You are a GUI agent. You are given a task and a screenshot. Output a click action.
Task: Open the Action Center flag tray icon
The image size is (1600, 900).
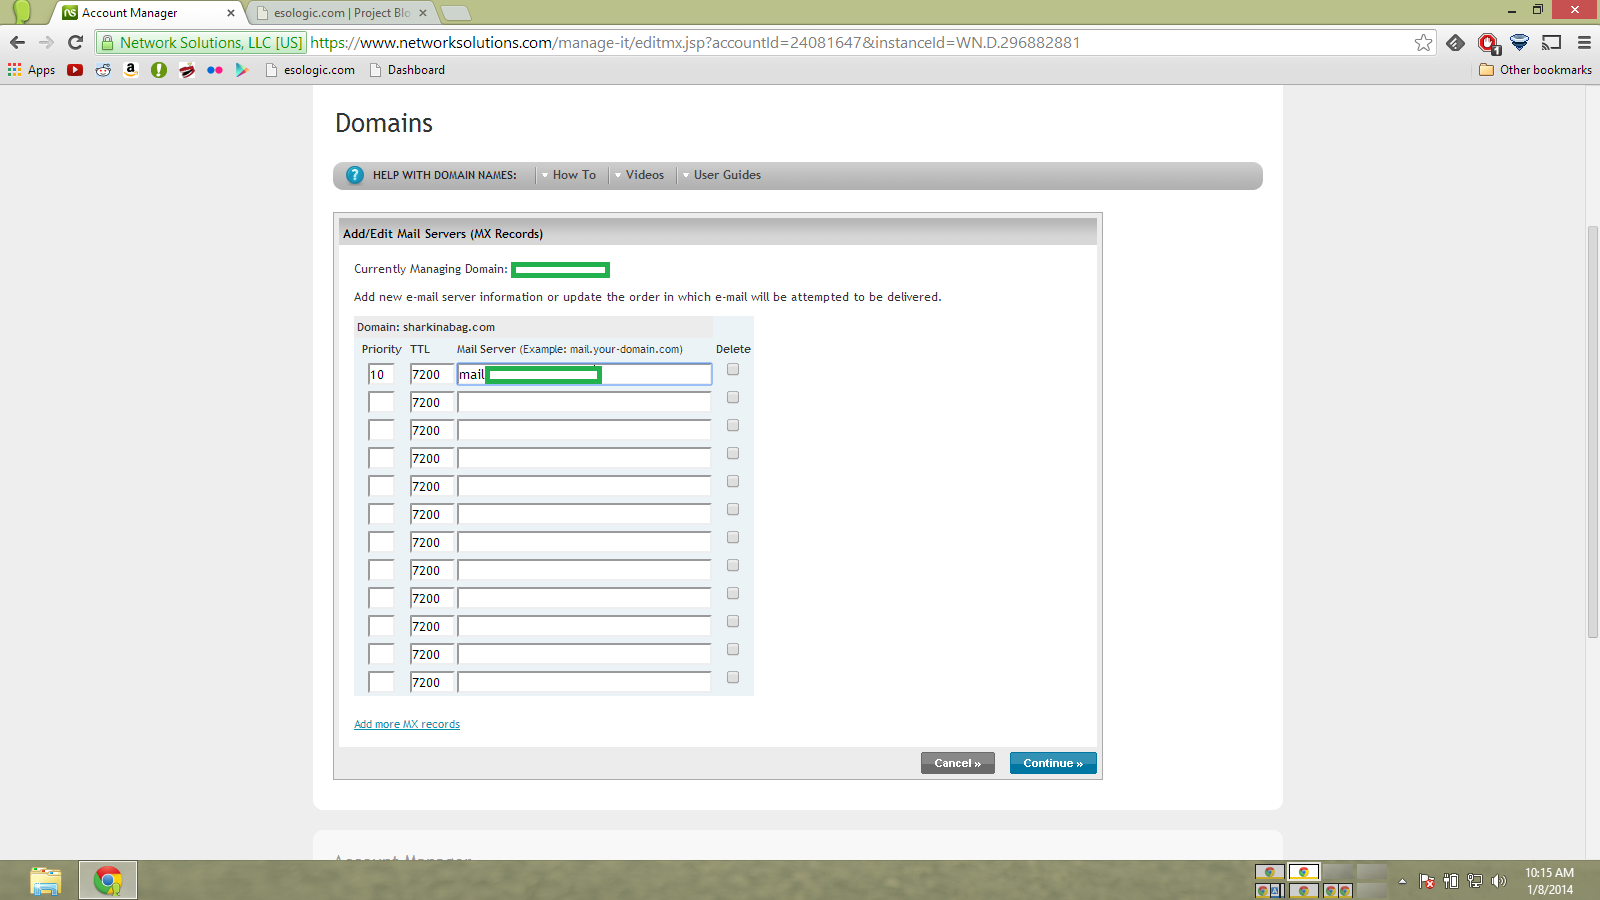click(1427, 881)
